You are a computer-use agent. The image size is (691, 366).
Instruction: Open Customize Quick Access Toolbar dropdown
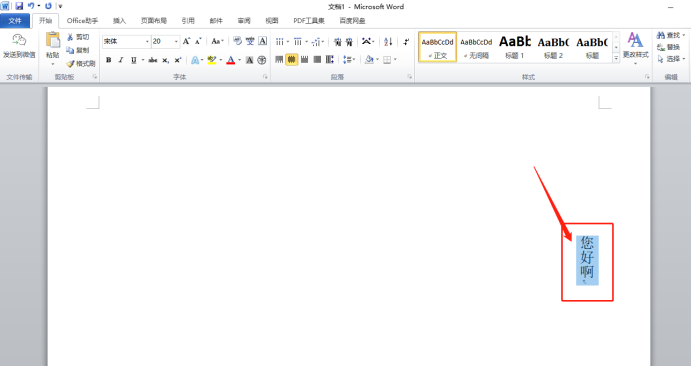[60, 6]
